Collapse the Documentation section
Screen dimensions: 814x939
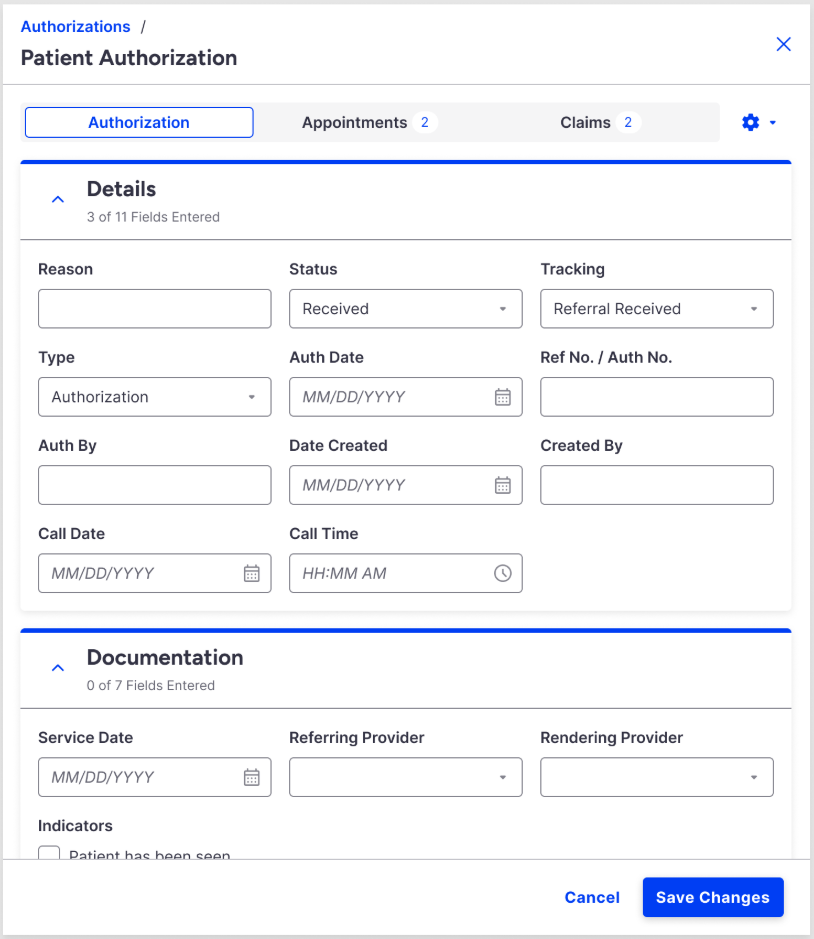[58, 668]
